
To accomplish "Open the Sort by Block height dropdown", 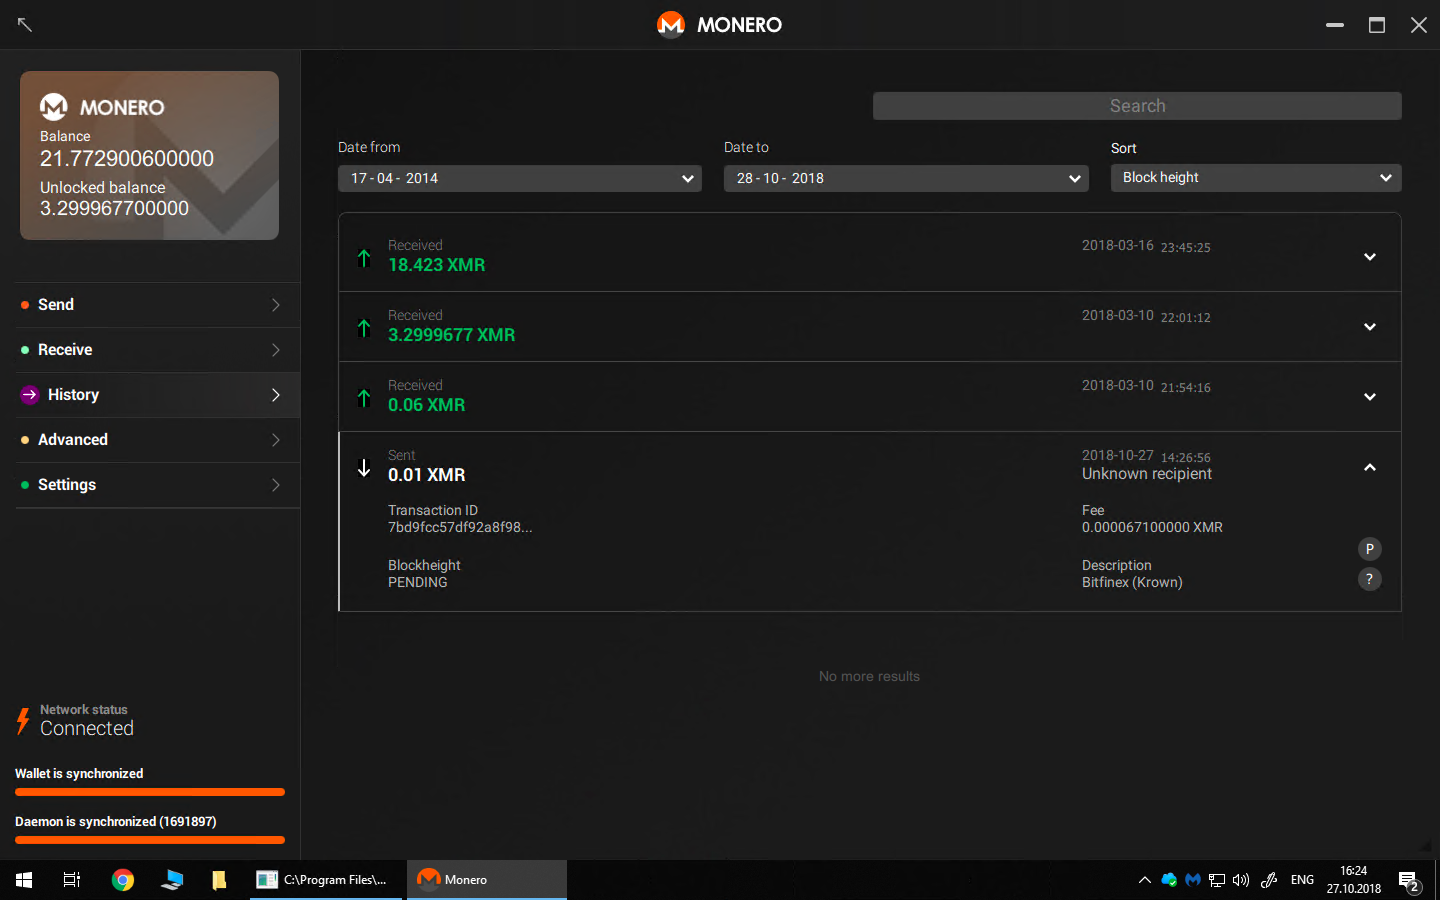I will point(1256,178).
